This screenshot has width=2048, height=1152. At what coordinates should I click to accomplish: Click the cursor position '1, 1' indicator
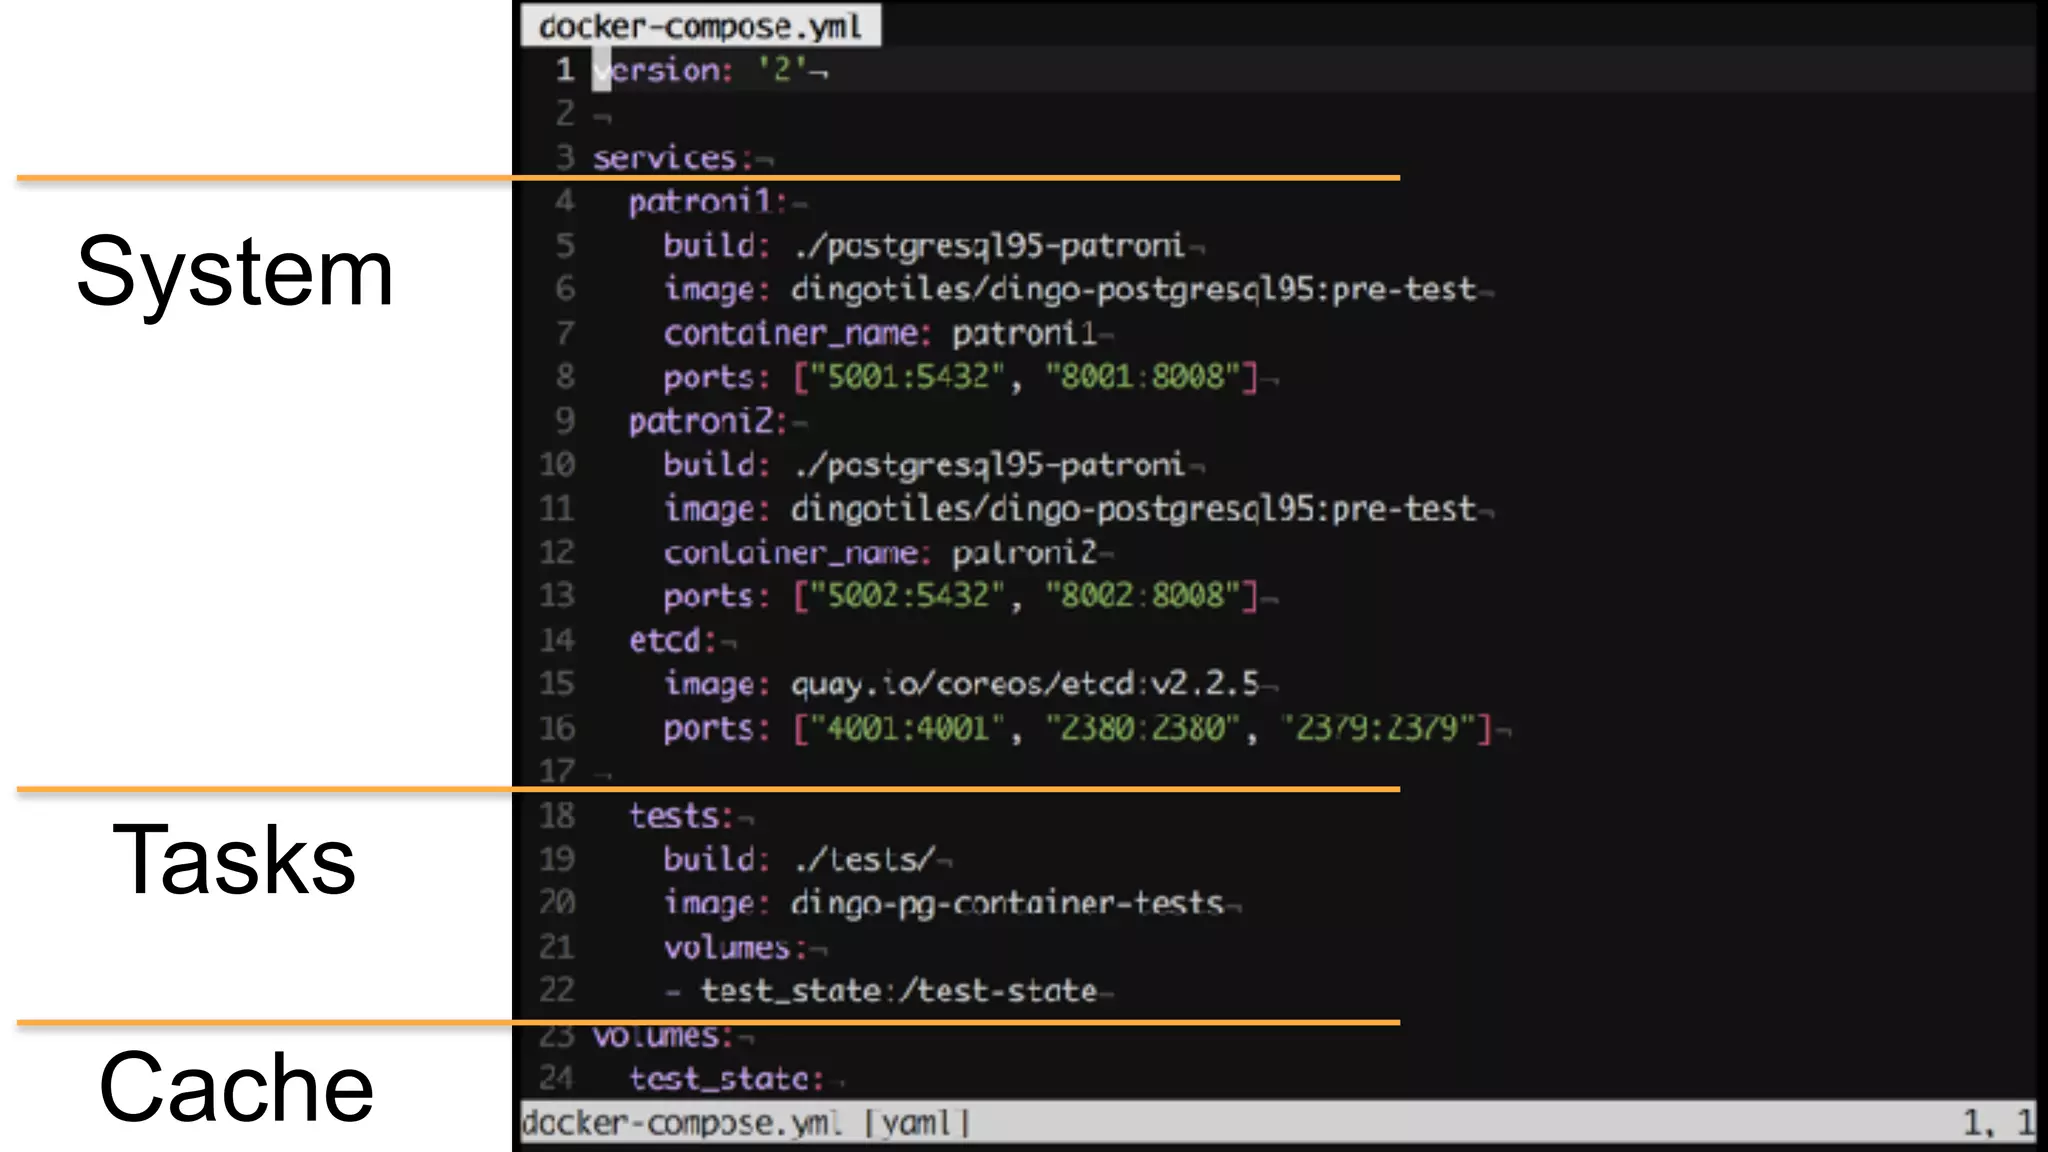tap(1998, 1123)
